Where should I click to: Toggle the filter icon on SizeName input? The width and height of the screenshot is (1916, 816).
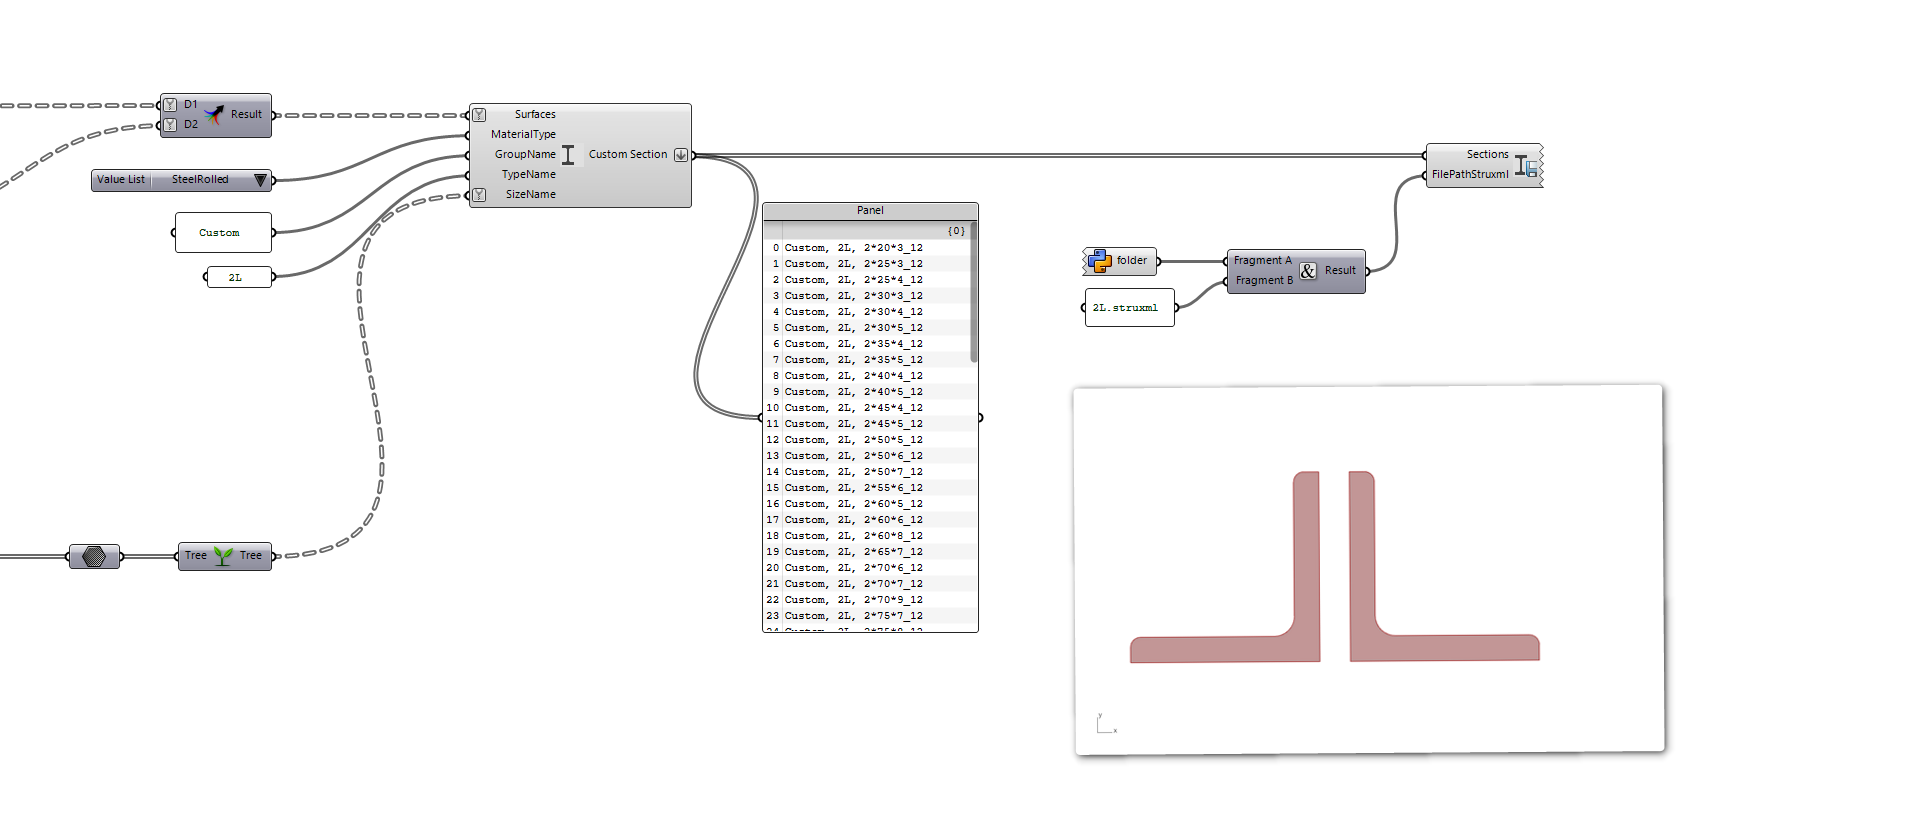pyautogui.click(x=480, y=195)
